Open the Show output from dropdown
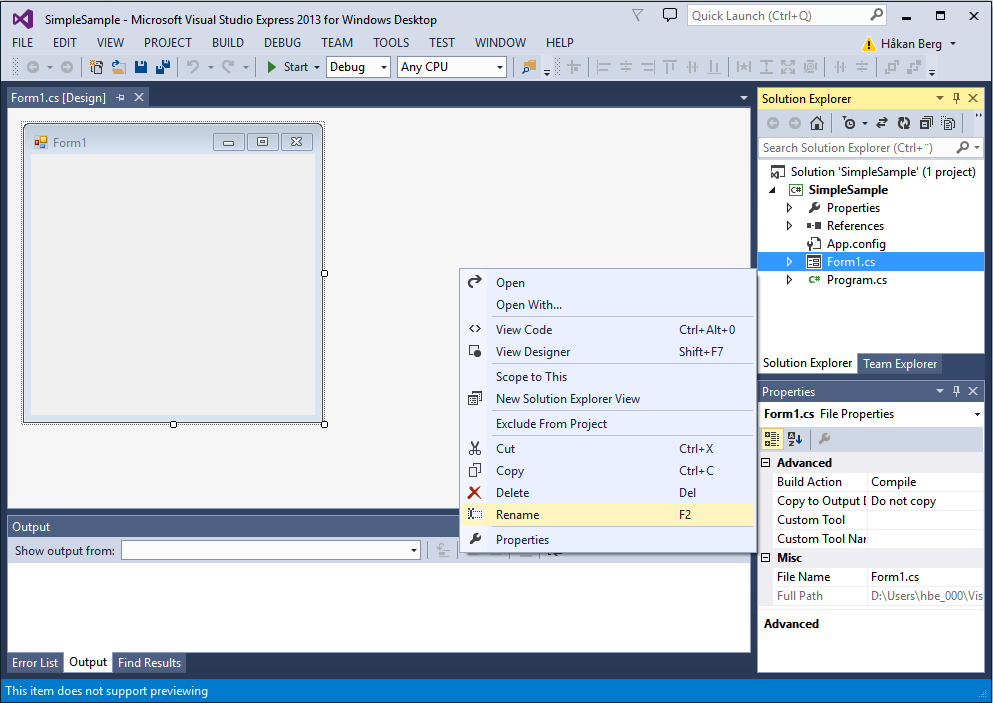This screenshot has height=703, width=993. pos(414,550)
